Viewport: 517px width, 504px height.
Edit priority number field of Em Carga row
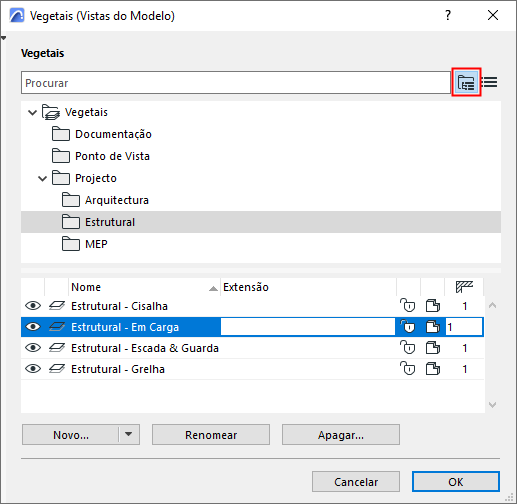click(464, 327)
